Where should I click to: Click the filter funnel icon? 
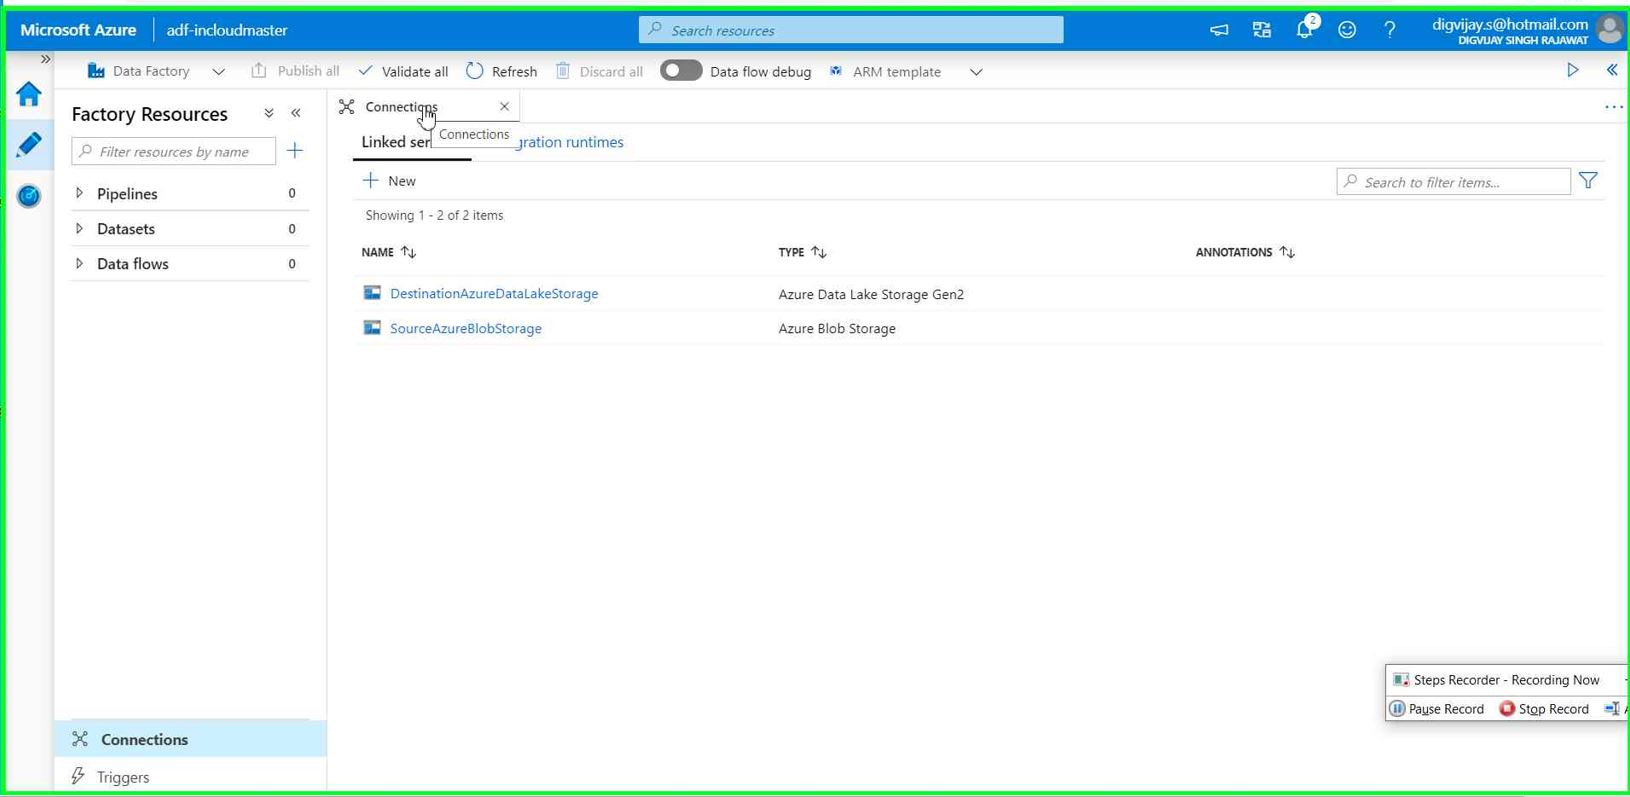(x=1589, y=181)
